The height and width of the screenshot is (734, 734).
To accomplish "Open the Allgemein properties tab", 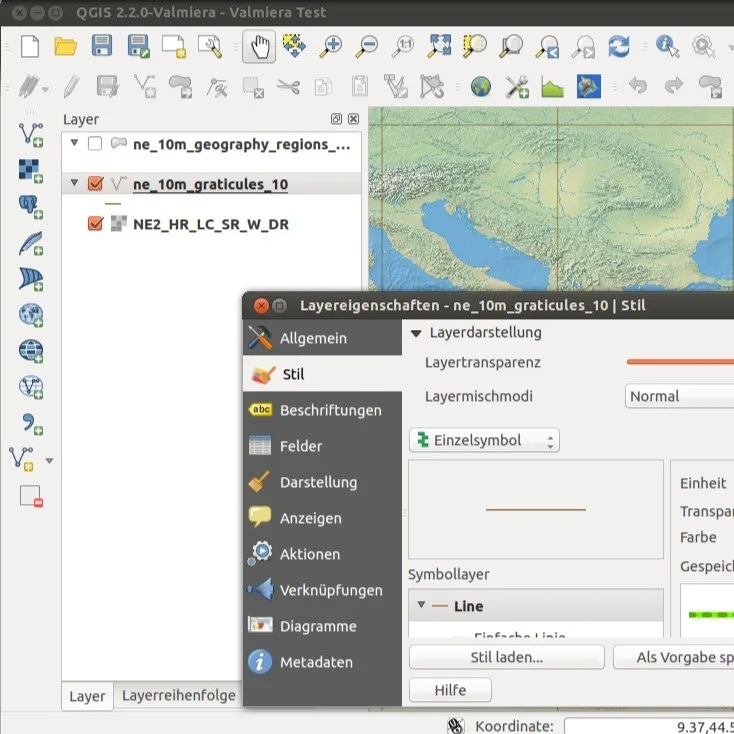I will click(322, 338).
